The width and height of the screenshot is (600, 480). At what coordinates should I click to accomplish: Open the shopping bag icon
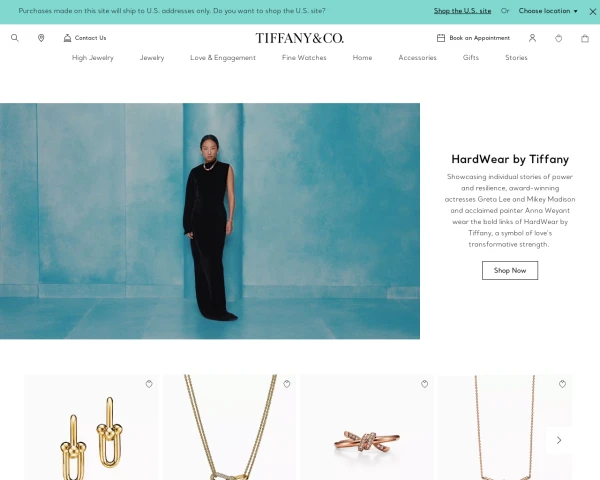pos(585,38)
